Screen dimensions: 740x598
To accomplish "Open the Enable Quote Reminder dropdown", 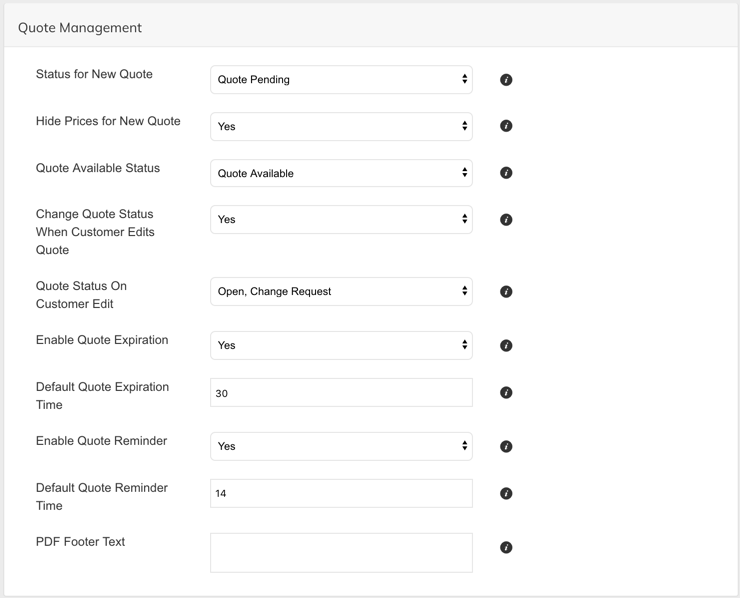I will (x=341, y=446).
